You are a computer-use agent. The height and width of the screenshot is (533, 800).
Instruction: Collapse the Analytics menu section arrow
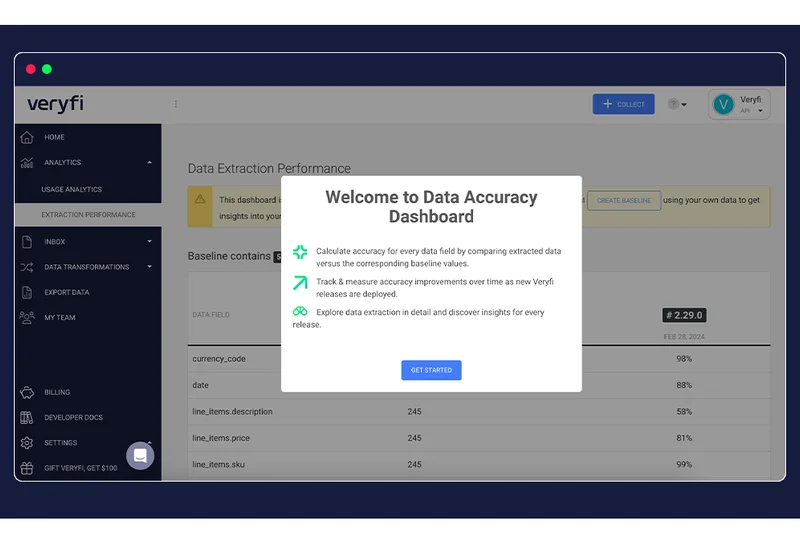(x=149, y=162)
